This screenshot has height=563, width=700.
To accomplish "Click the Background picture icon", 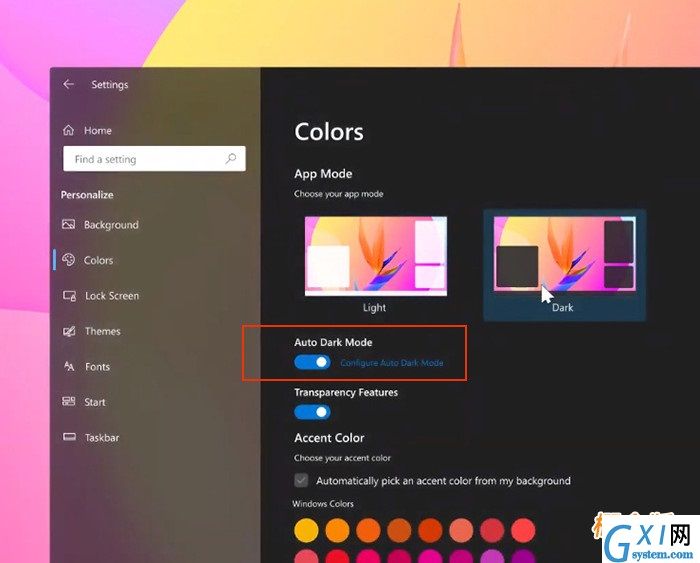I will coord(68,224).
